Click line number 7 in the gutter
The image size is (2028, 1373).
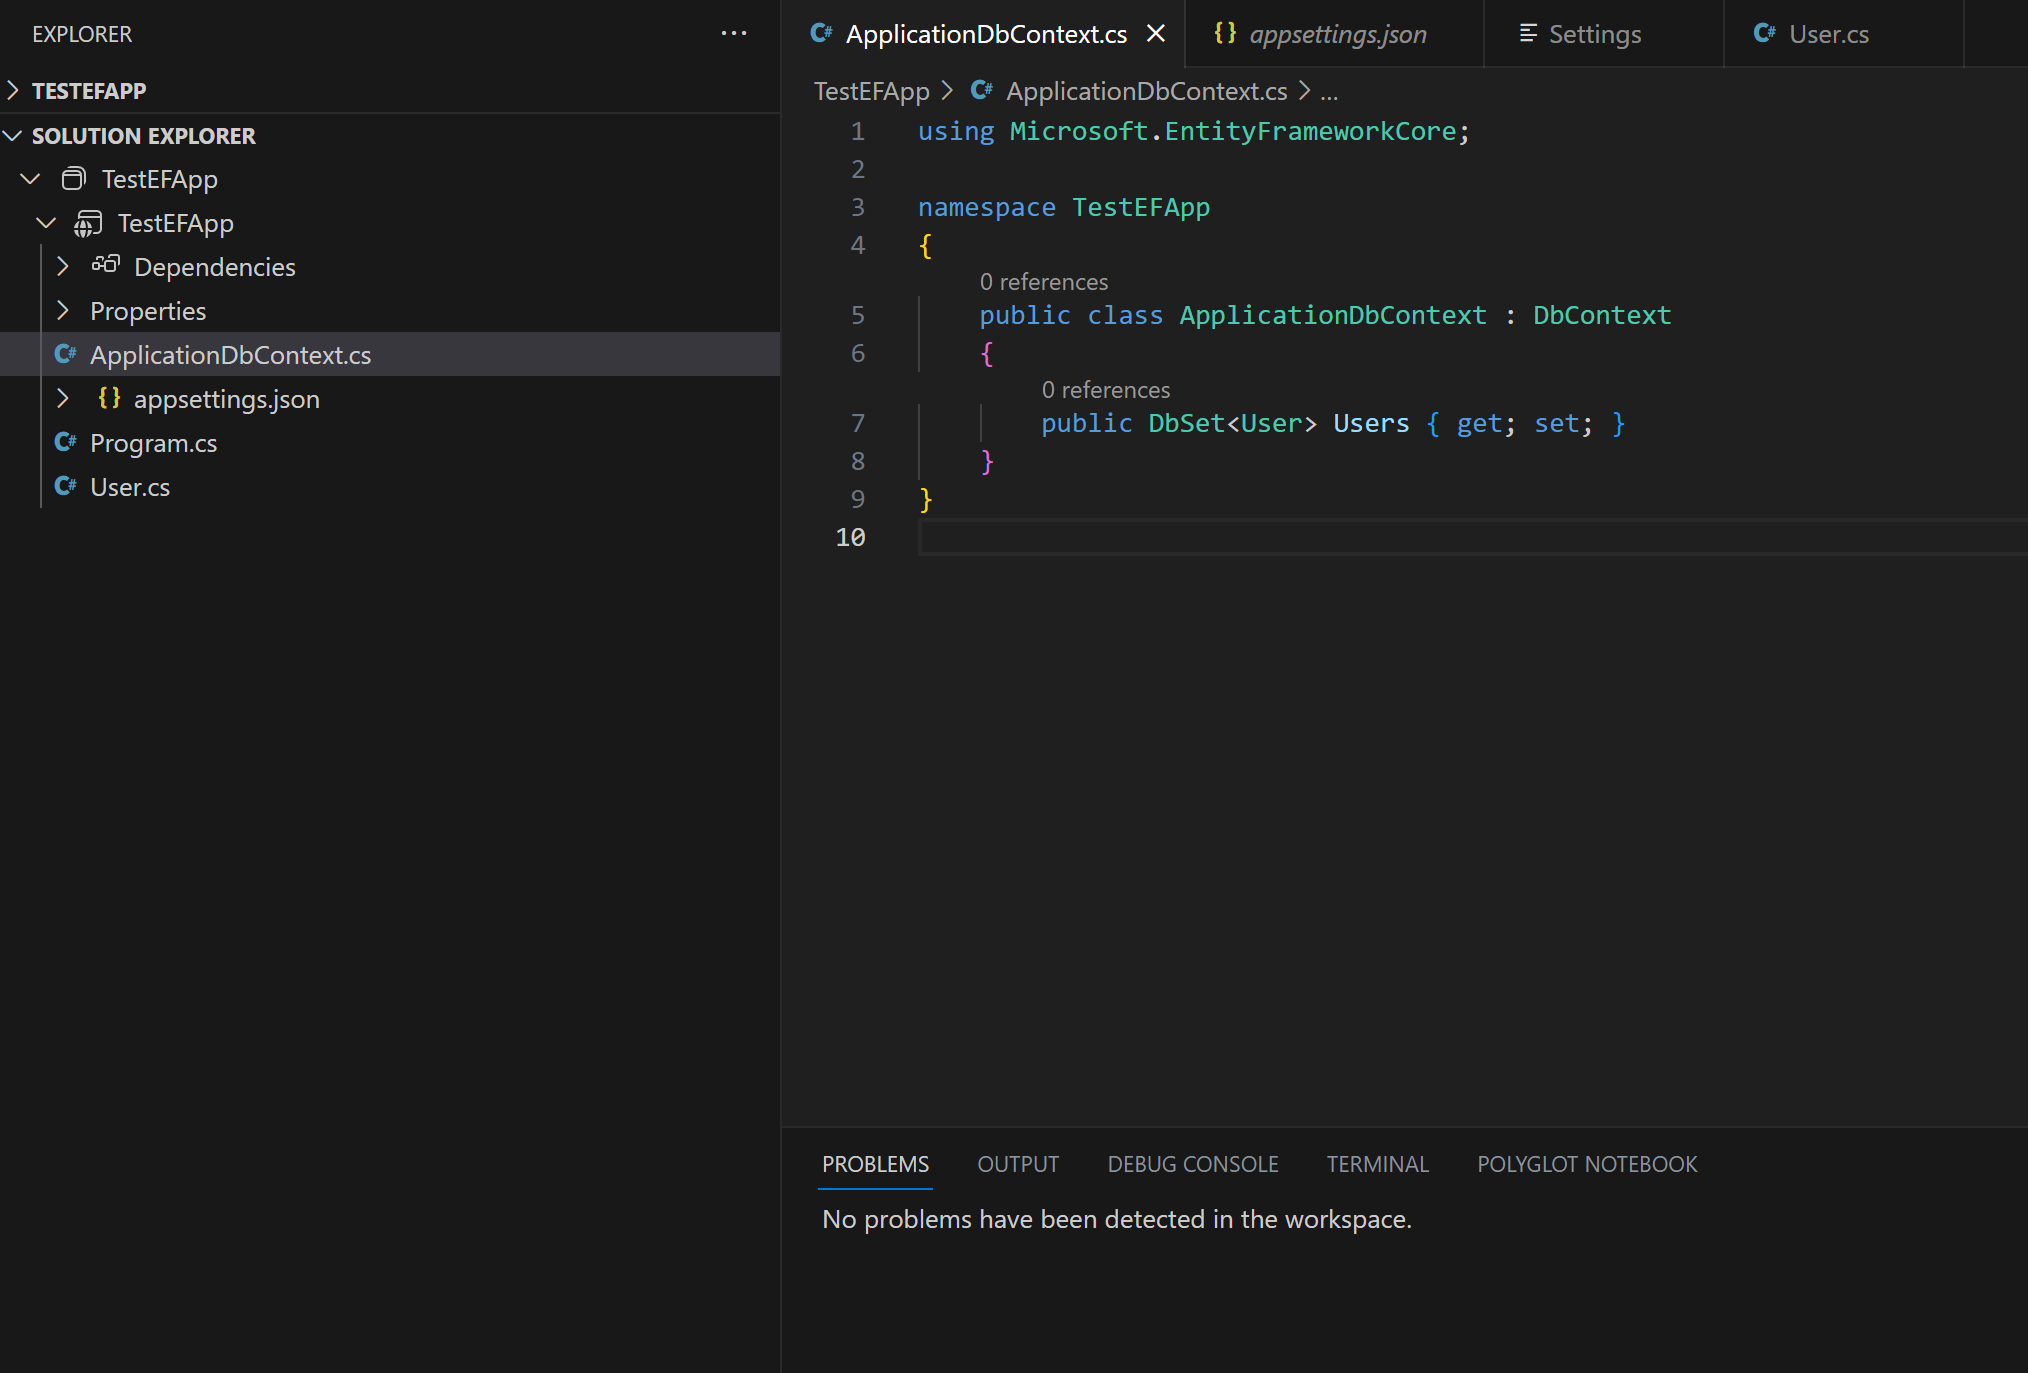point(857,423)
